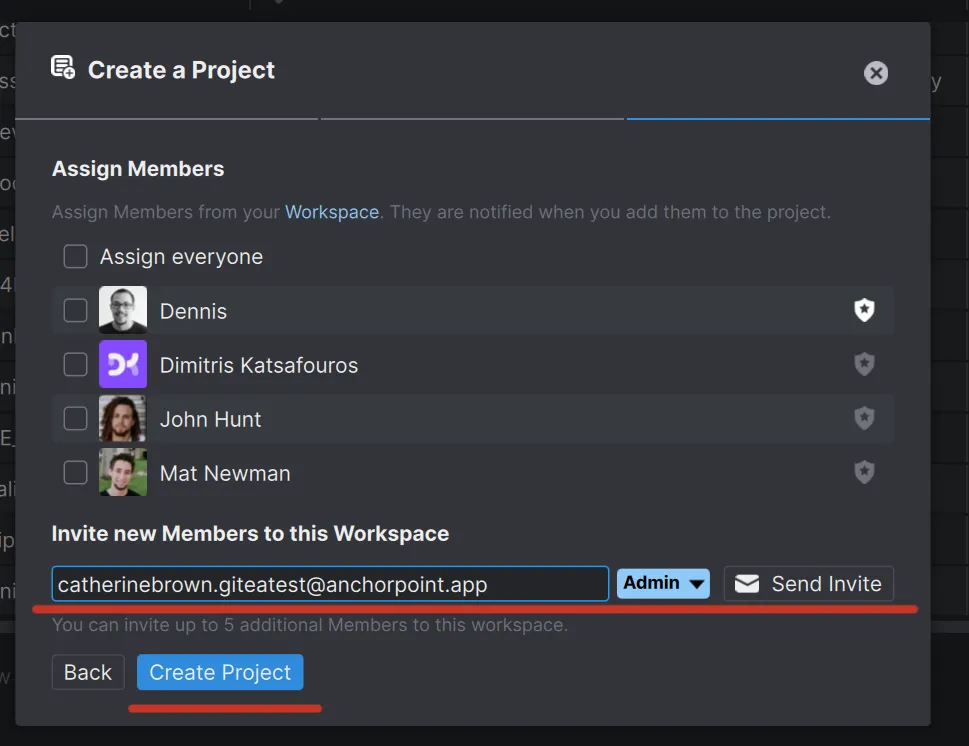This screenshot has width=969, height=746.
Task: Enable the Assign everyone checkbox
Action: pos(75,256)
